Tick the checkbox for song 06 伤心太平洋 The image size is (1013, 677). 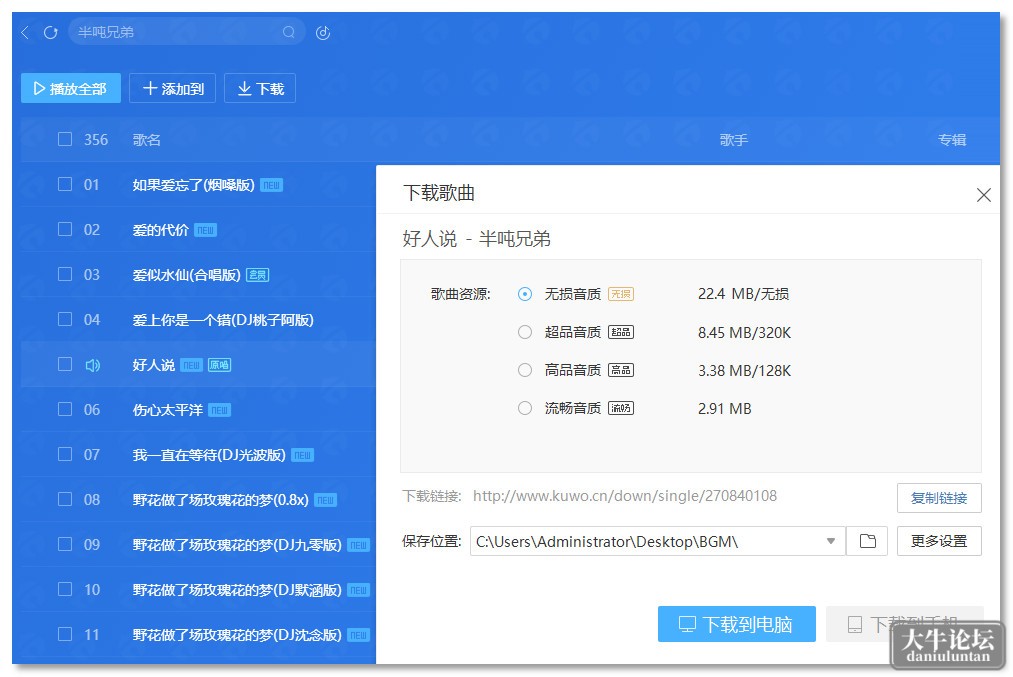[65, 410]
